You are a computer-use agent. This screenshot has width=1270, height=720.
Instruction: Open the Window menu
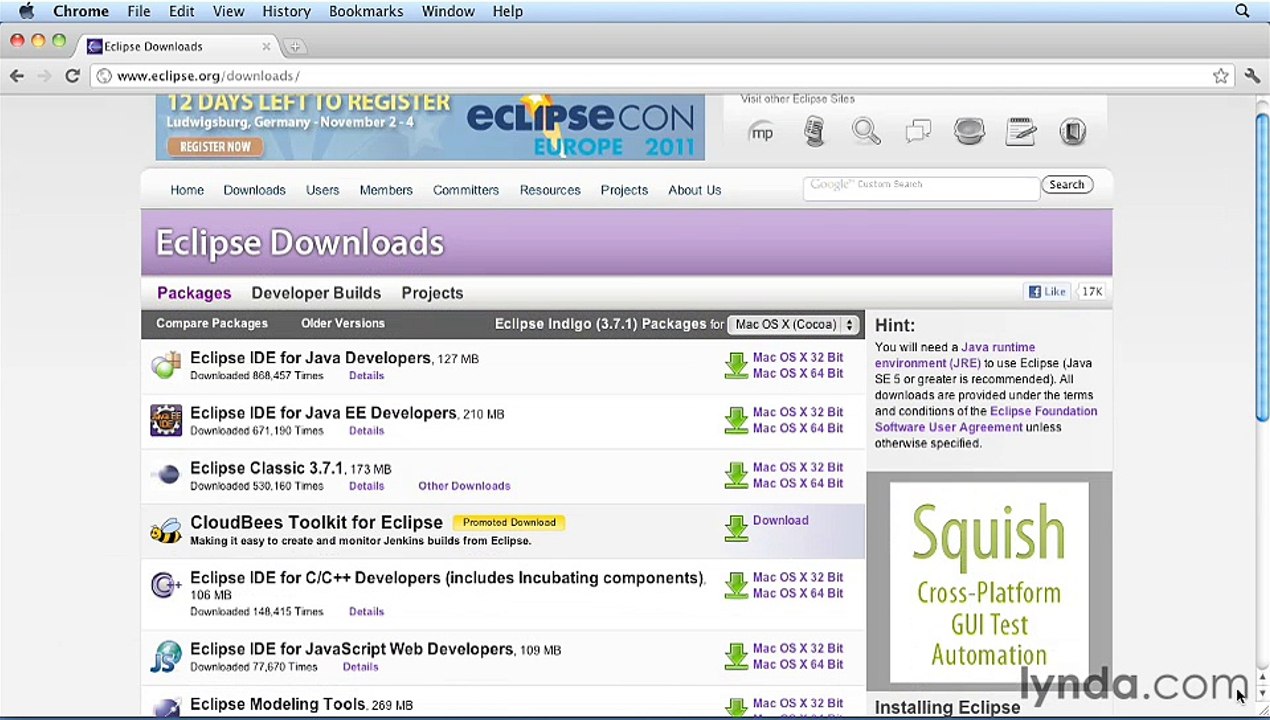point(448,11)
